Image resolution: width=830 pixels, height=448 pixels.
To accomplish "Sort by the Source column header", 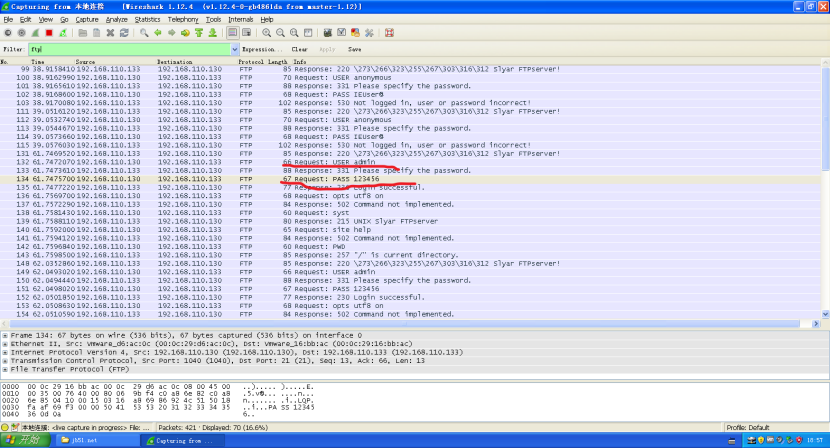I will 85,61.
